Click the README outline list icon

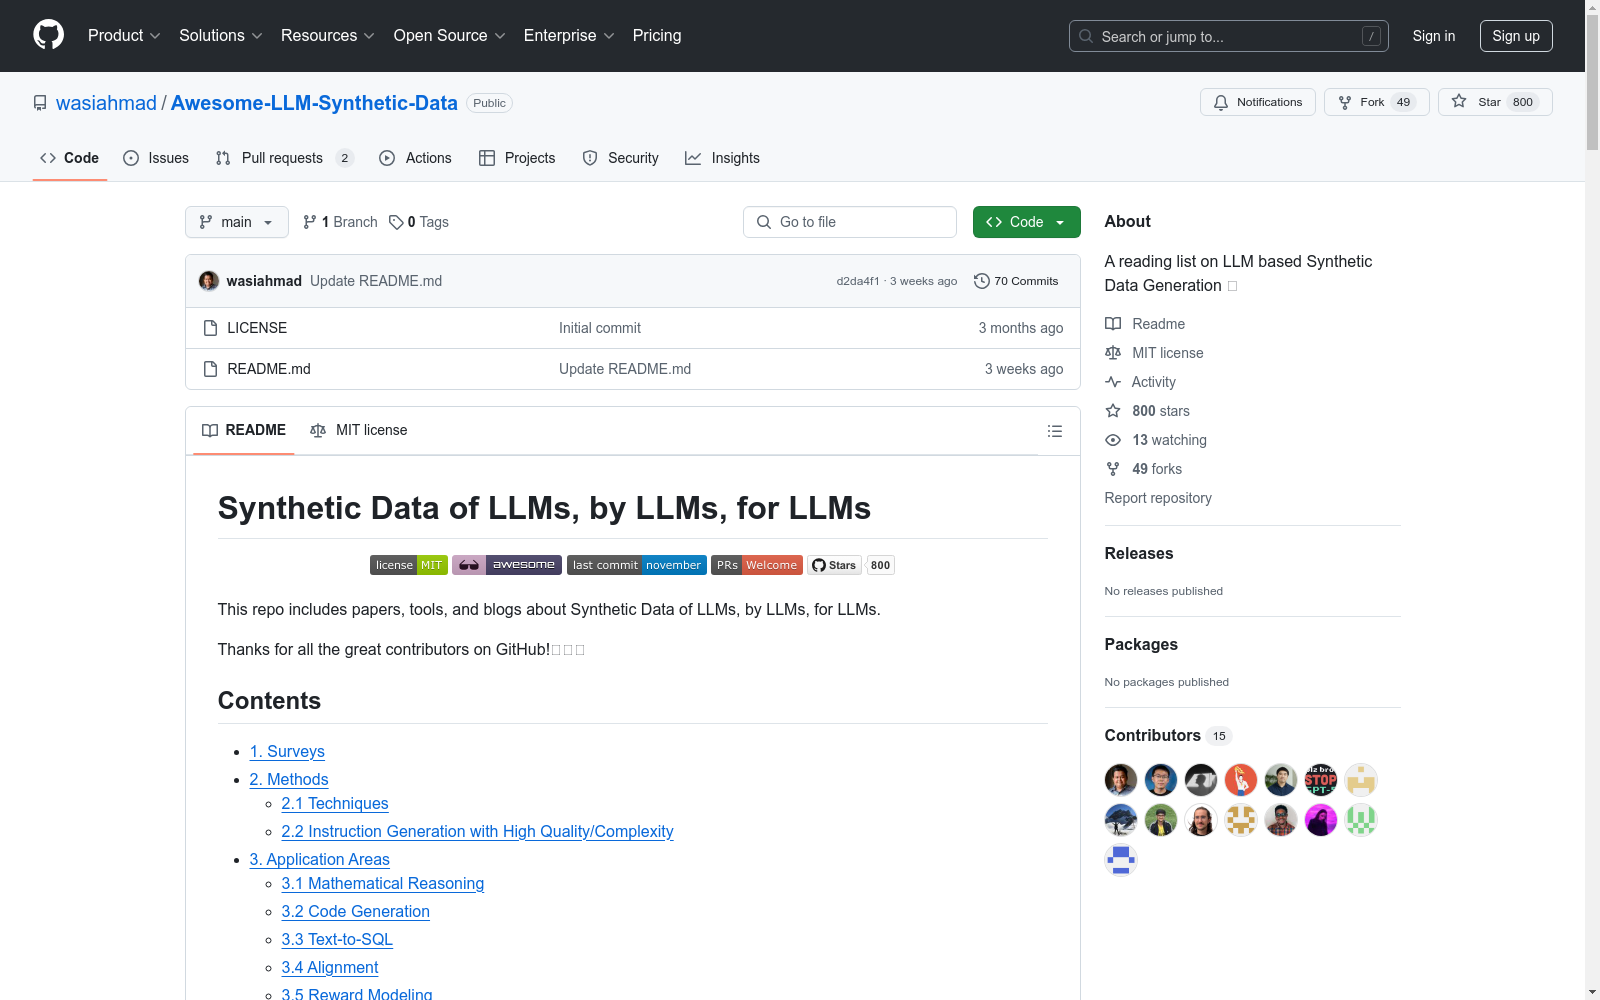(x=1054, y=431)
